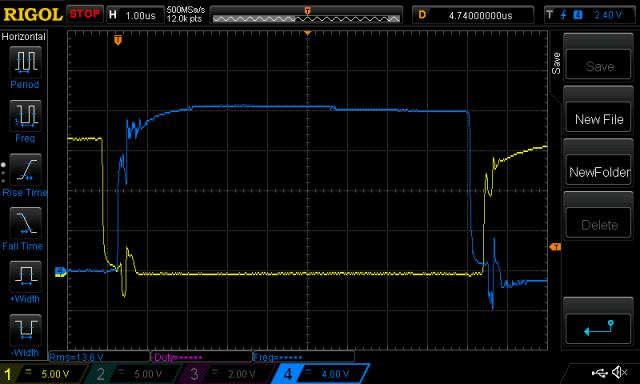Enable channel 3 at 2.00 V
The width and height of the screenshot is (640, 384).
[x=228, y=374]
